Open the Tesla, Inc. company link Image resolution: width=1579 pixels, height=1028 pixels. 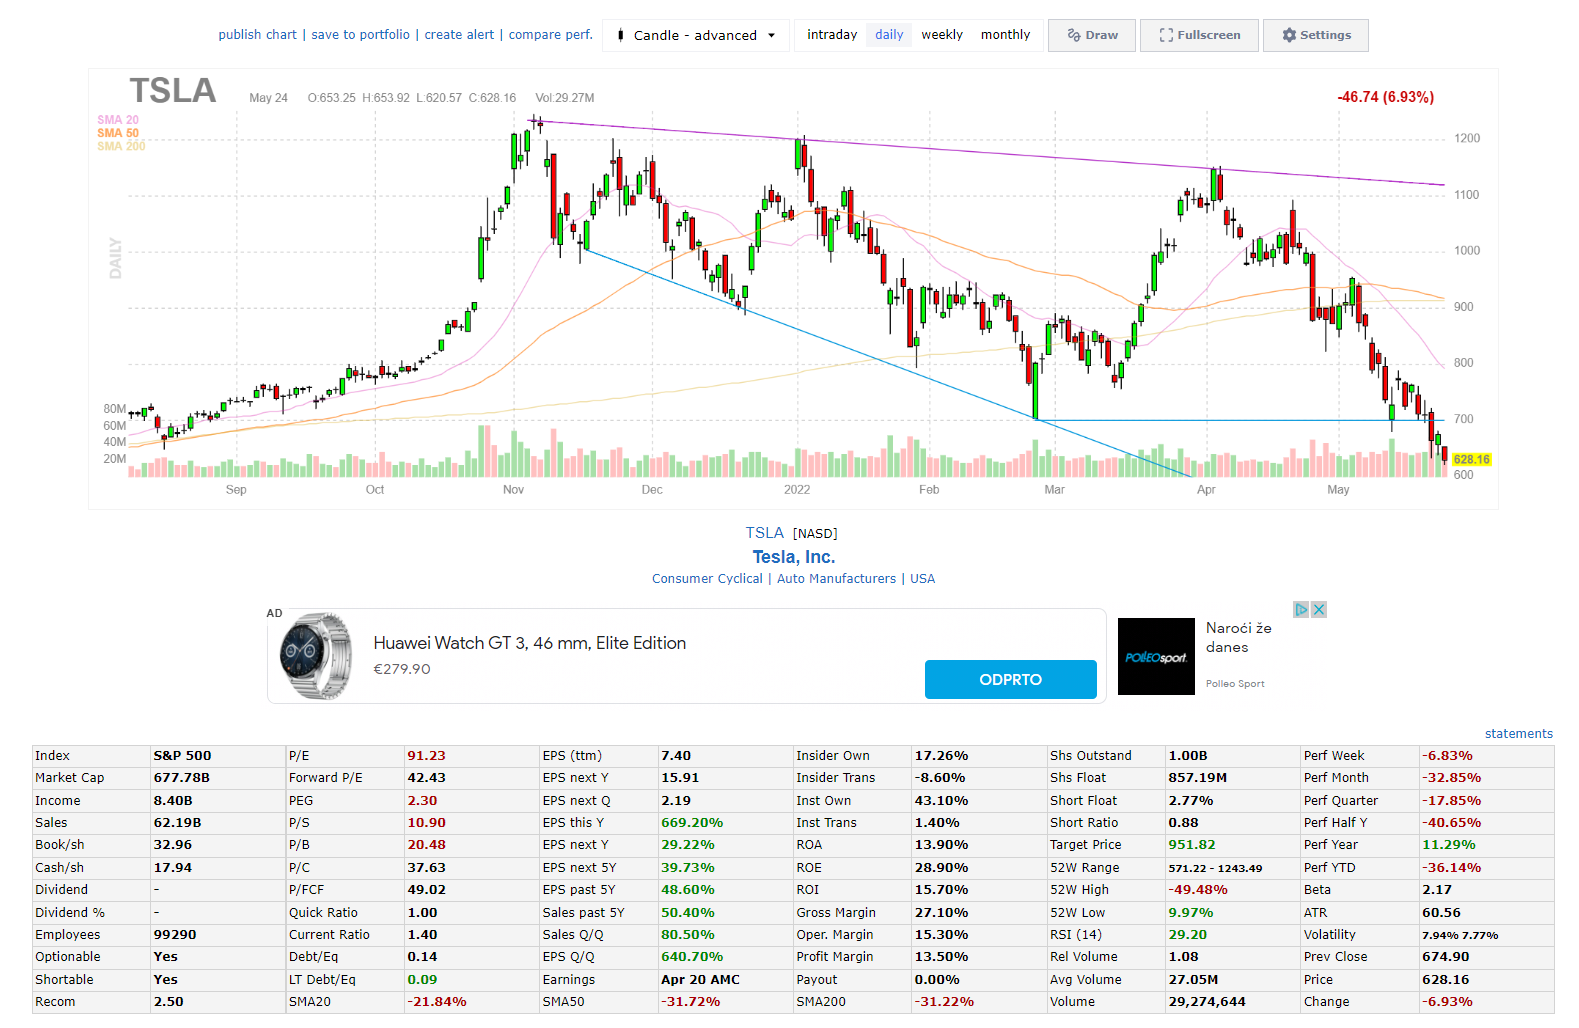click(794, 557)
